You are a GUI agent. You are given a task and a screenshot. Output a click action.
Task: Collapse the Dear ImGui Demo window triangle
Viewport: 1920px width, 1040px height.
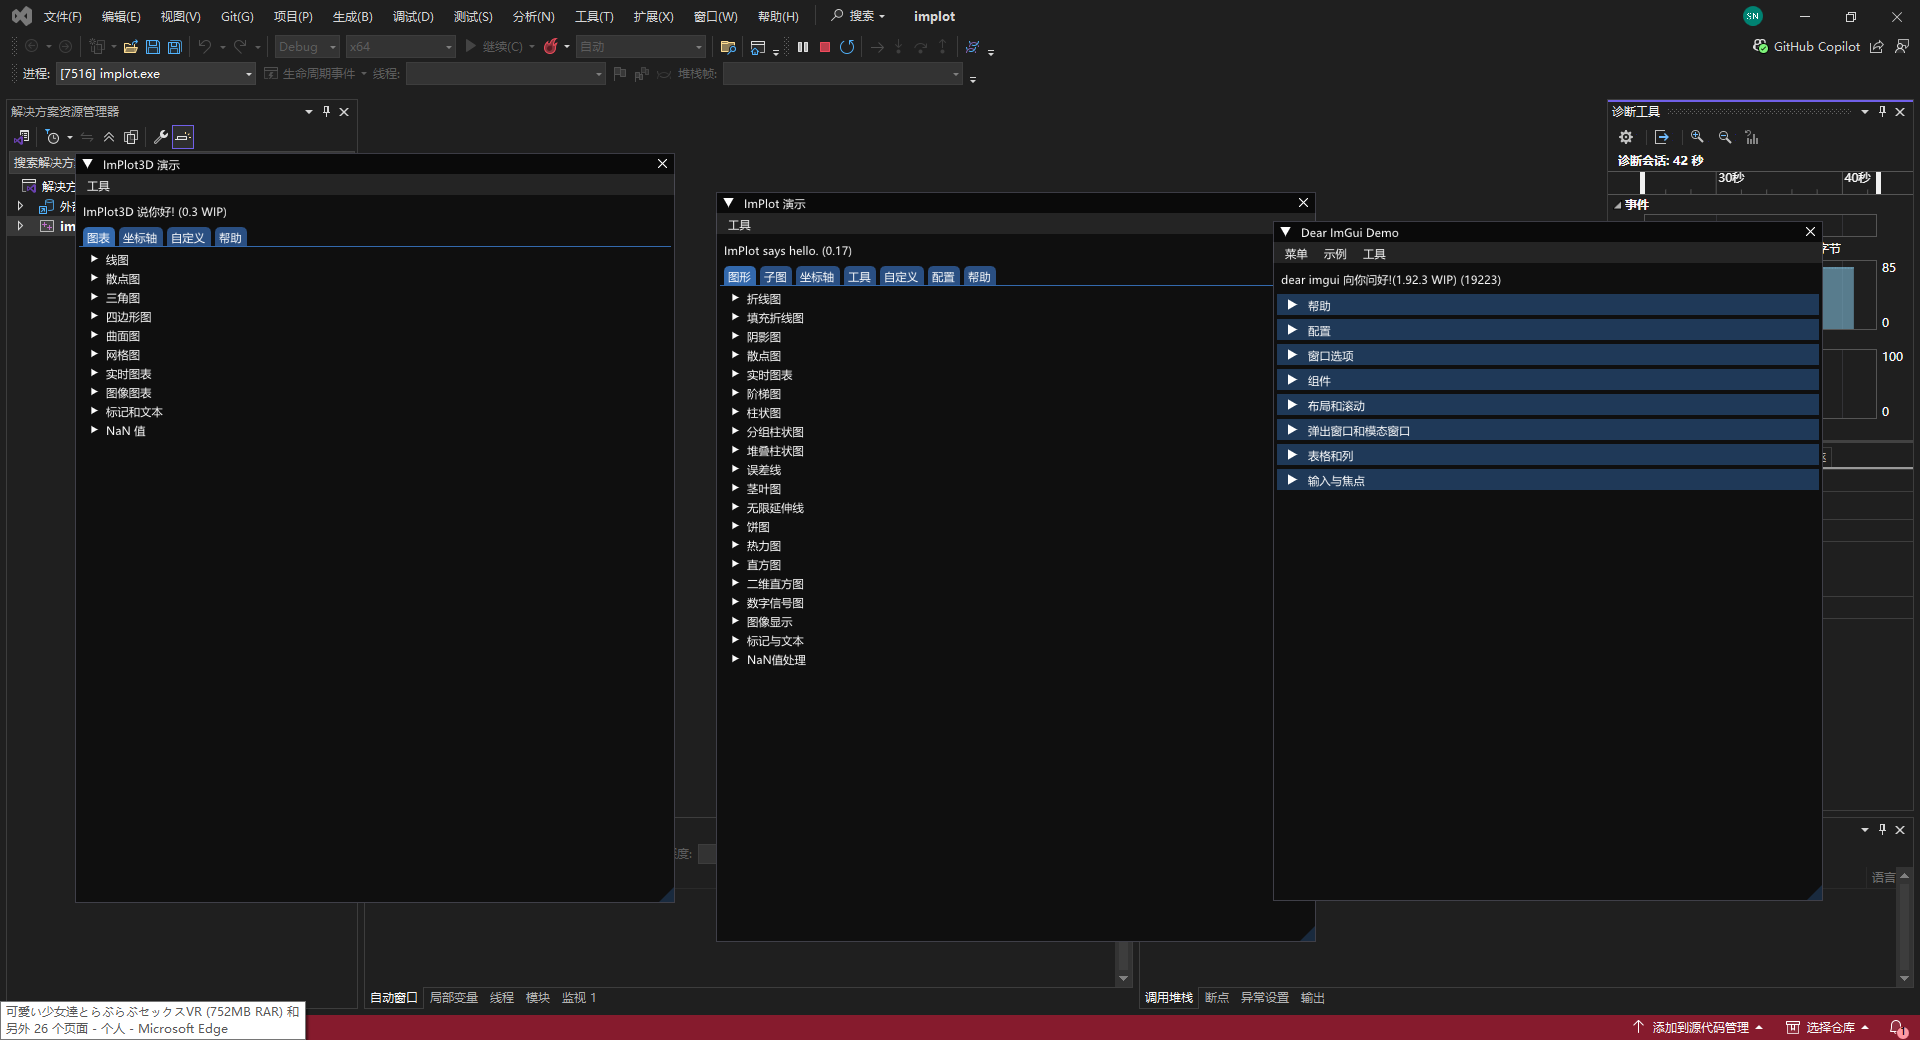click(x=1286, y=232)
